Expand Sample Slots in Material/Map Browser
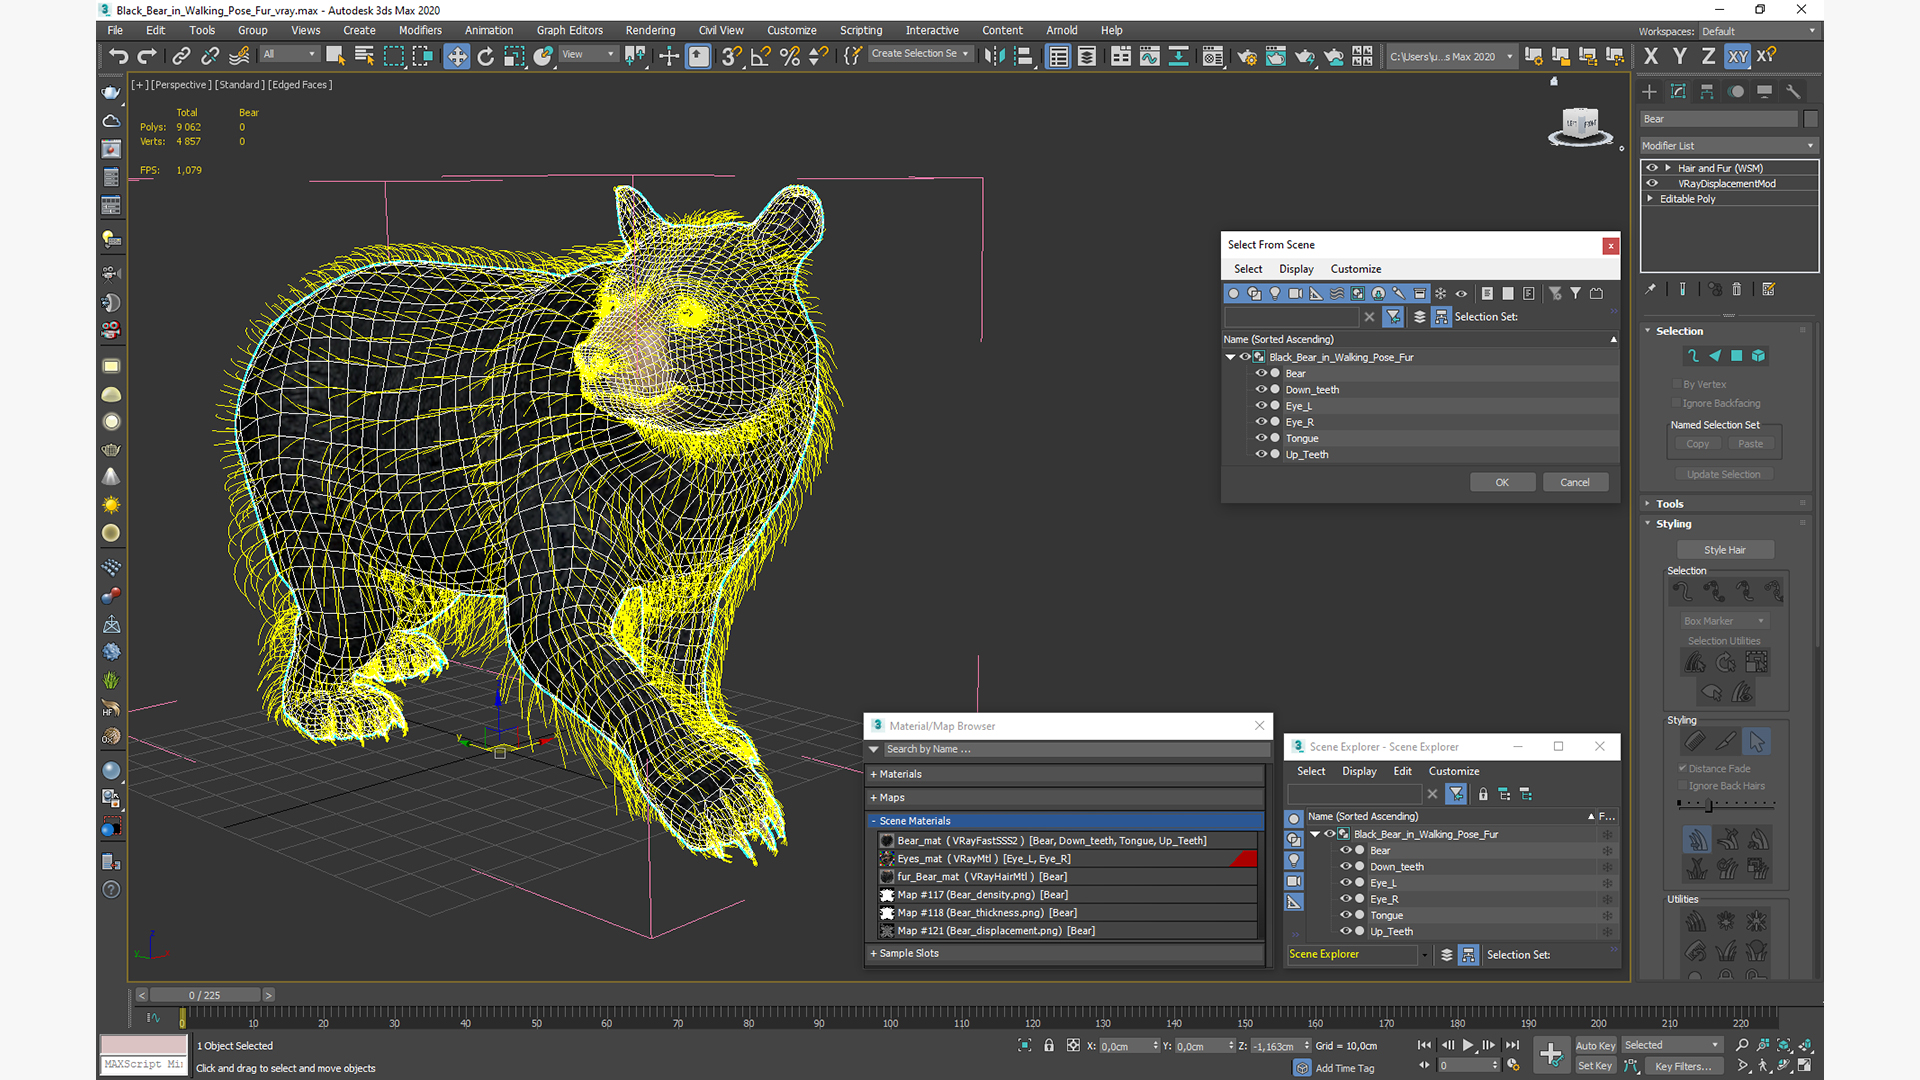 [x=1065, y=953]
